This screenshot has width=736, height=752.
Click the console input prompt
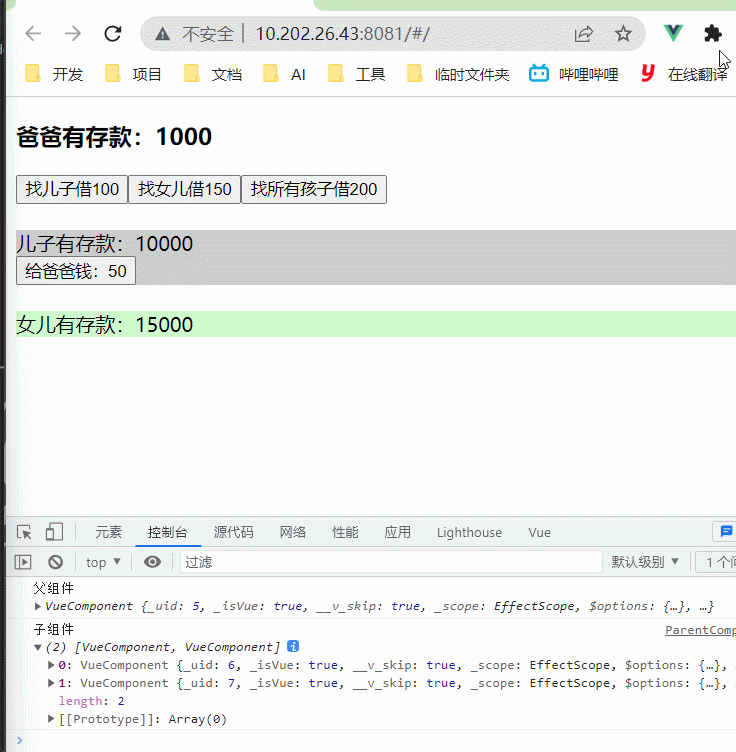(374, 741)
